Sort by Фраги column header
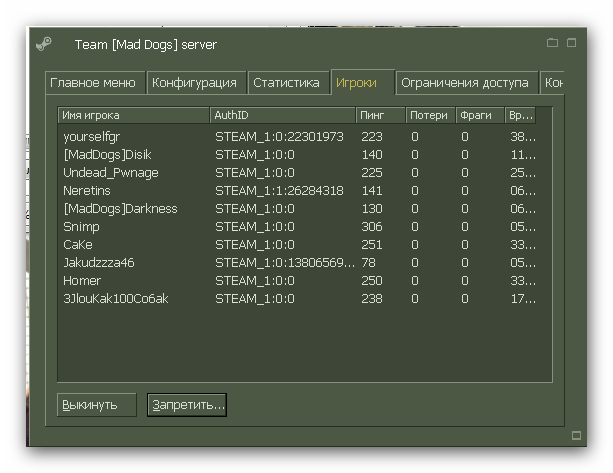This screenshot has height=473, width=613. coord(480,115)
